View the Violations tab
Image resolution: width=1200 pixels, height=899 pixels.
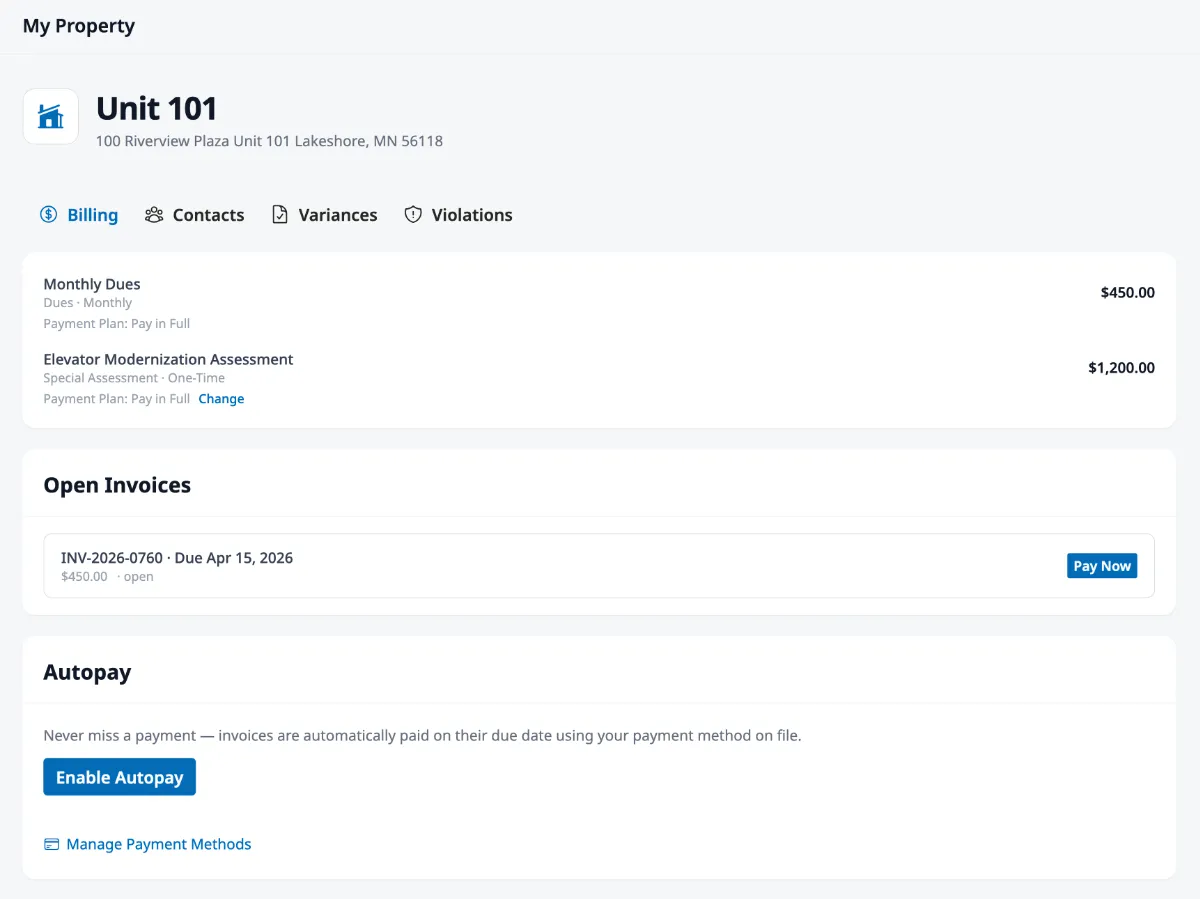click(x=471, y=214)
